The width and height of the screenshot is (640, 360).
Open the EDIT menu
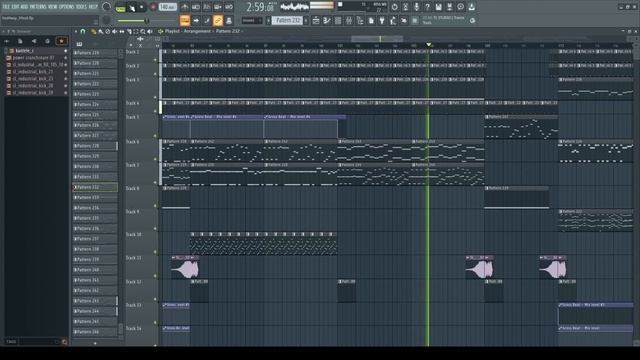[x=16, y=7]
